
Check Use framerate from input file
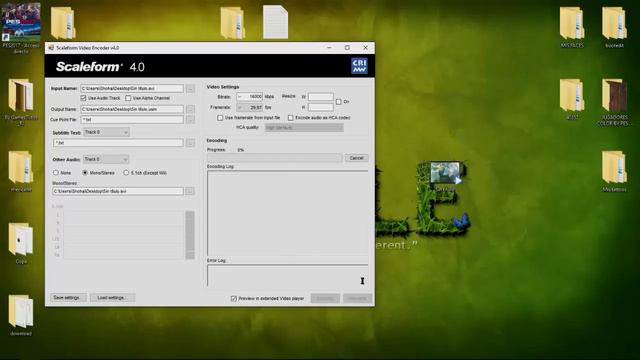tap(220, 118)
